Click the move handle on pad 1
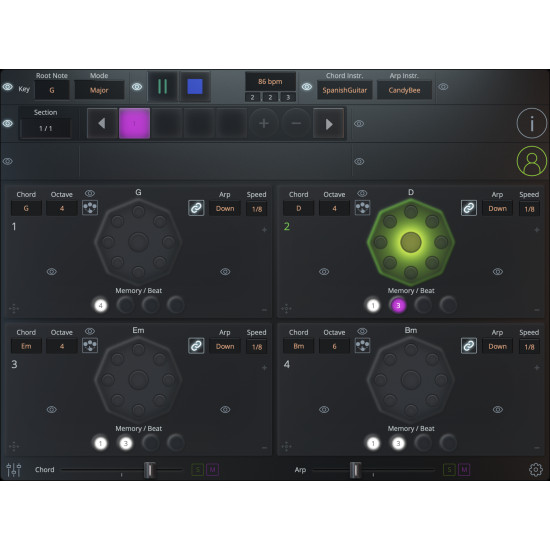550x550 pixels. click(14, 309)
